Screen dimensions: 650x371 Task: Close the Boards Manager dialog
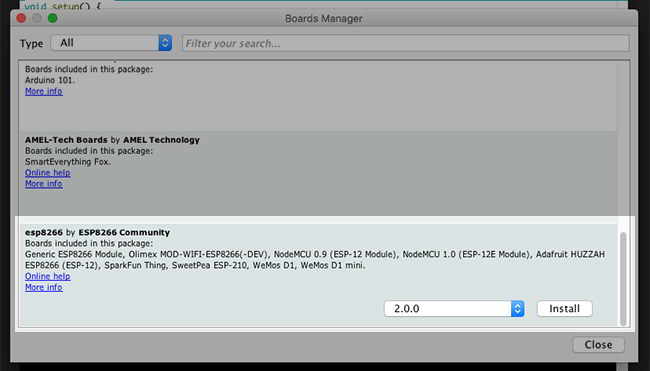[x=598, y=344]
